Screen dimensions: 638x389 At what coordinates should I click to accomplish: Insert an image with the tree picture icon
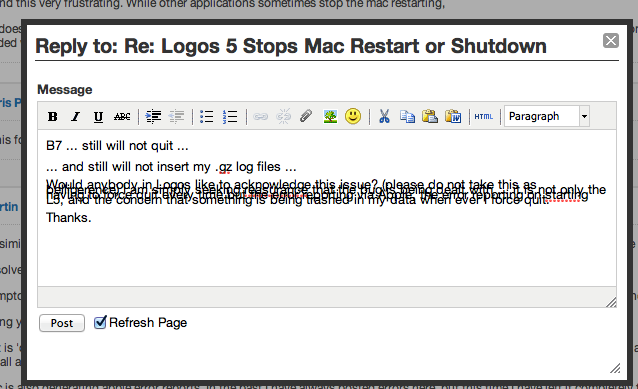pyautogui.click(x=330, y=116)
